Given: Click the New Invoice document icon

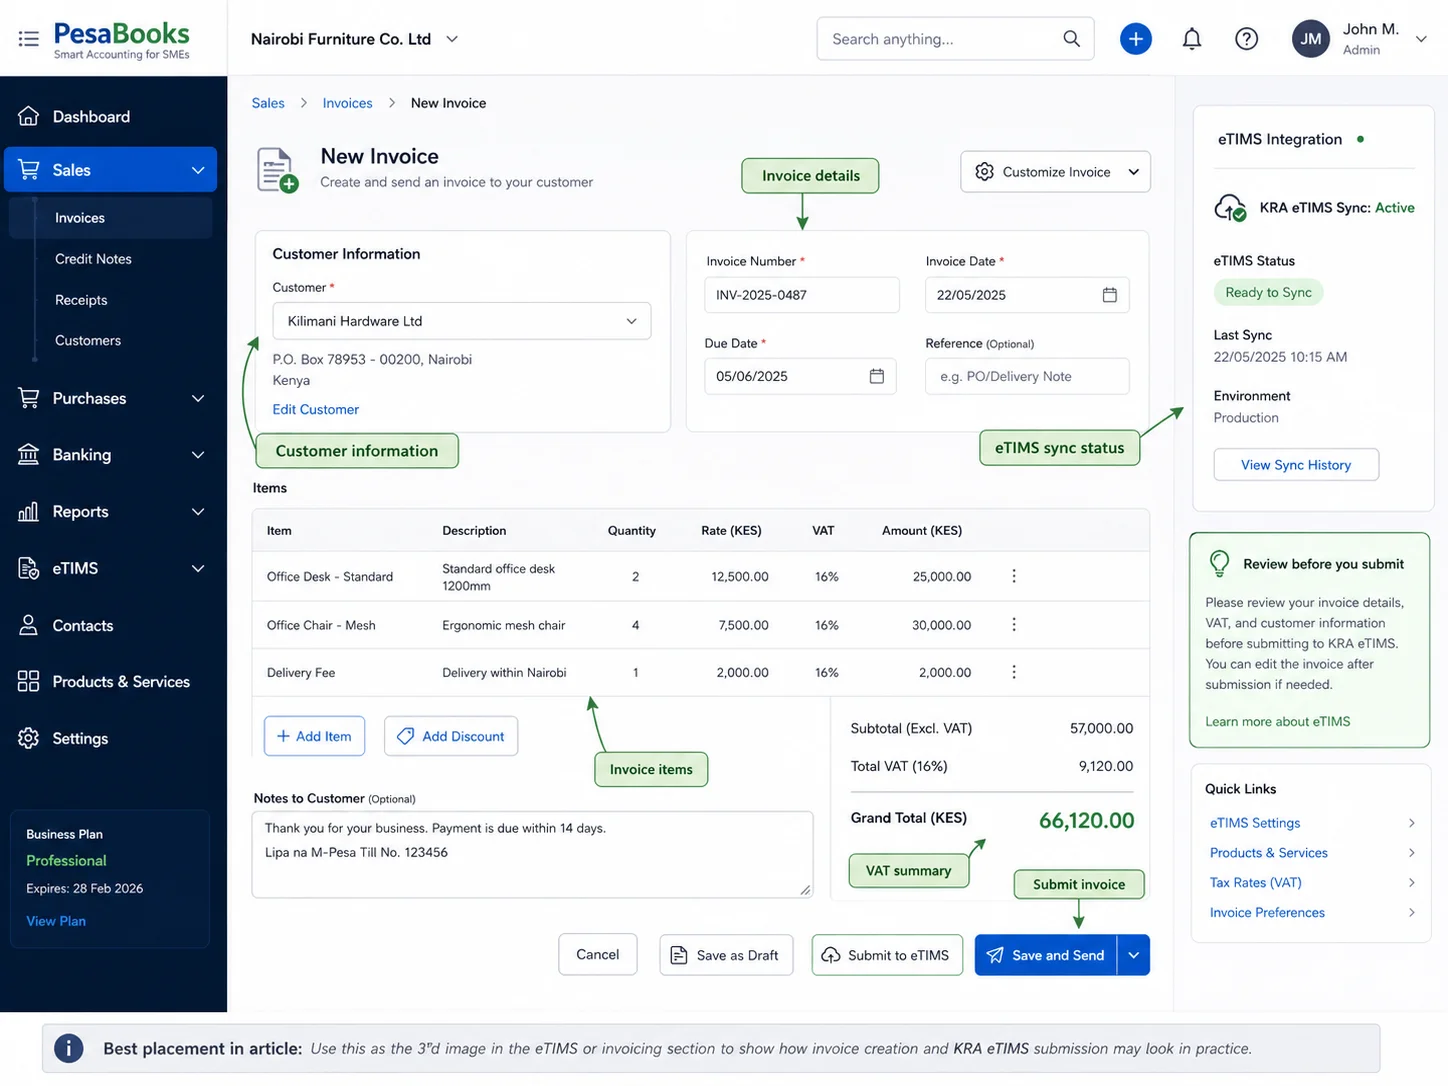Looking at the screenshot, I should 277,170.
